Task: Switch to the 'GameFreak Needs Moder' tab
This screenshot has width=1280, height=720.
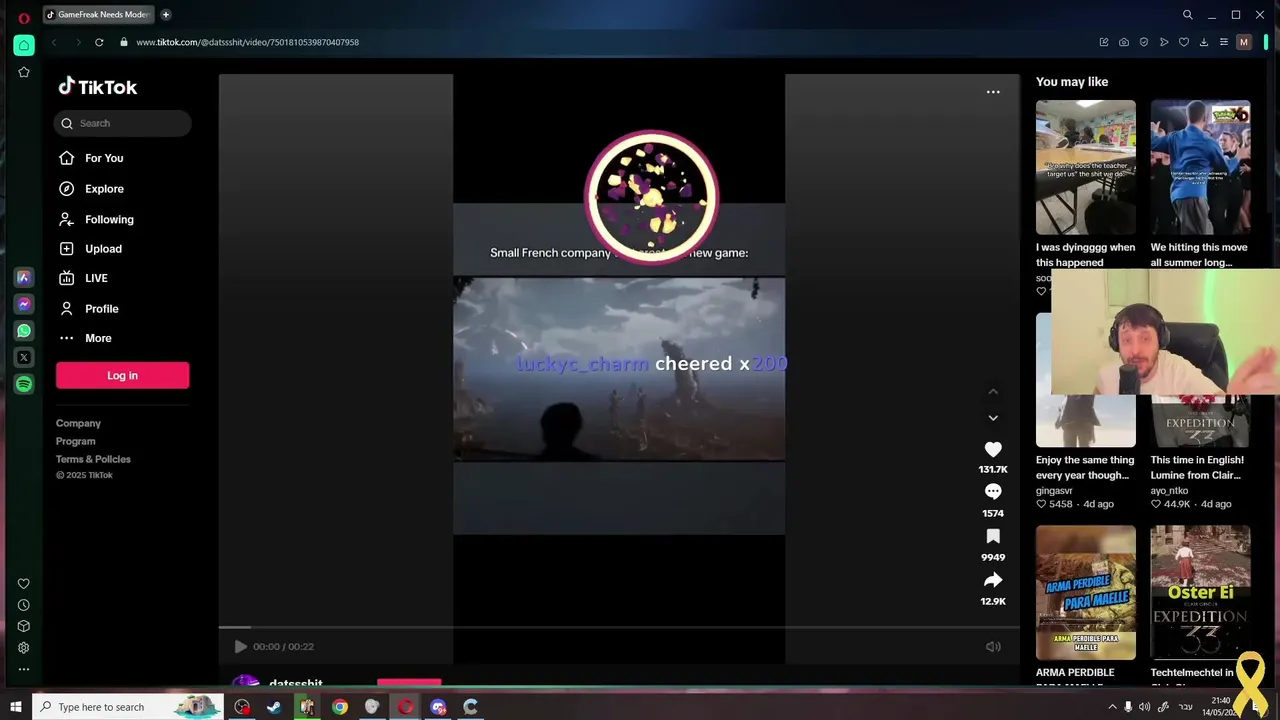Action: coord(98,15)
